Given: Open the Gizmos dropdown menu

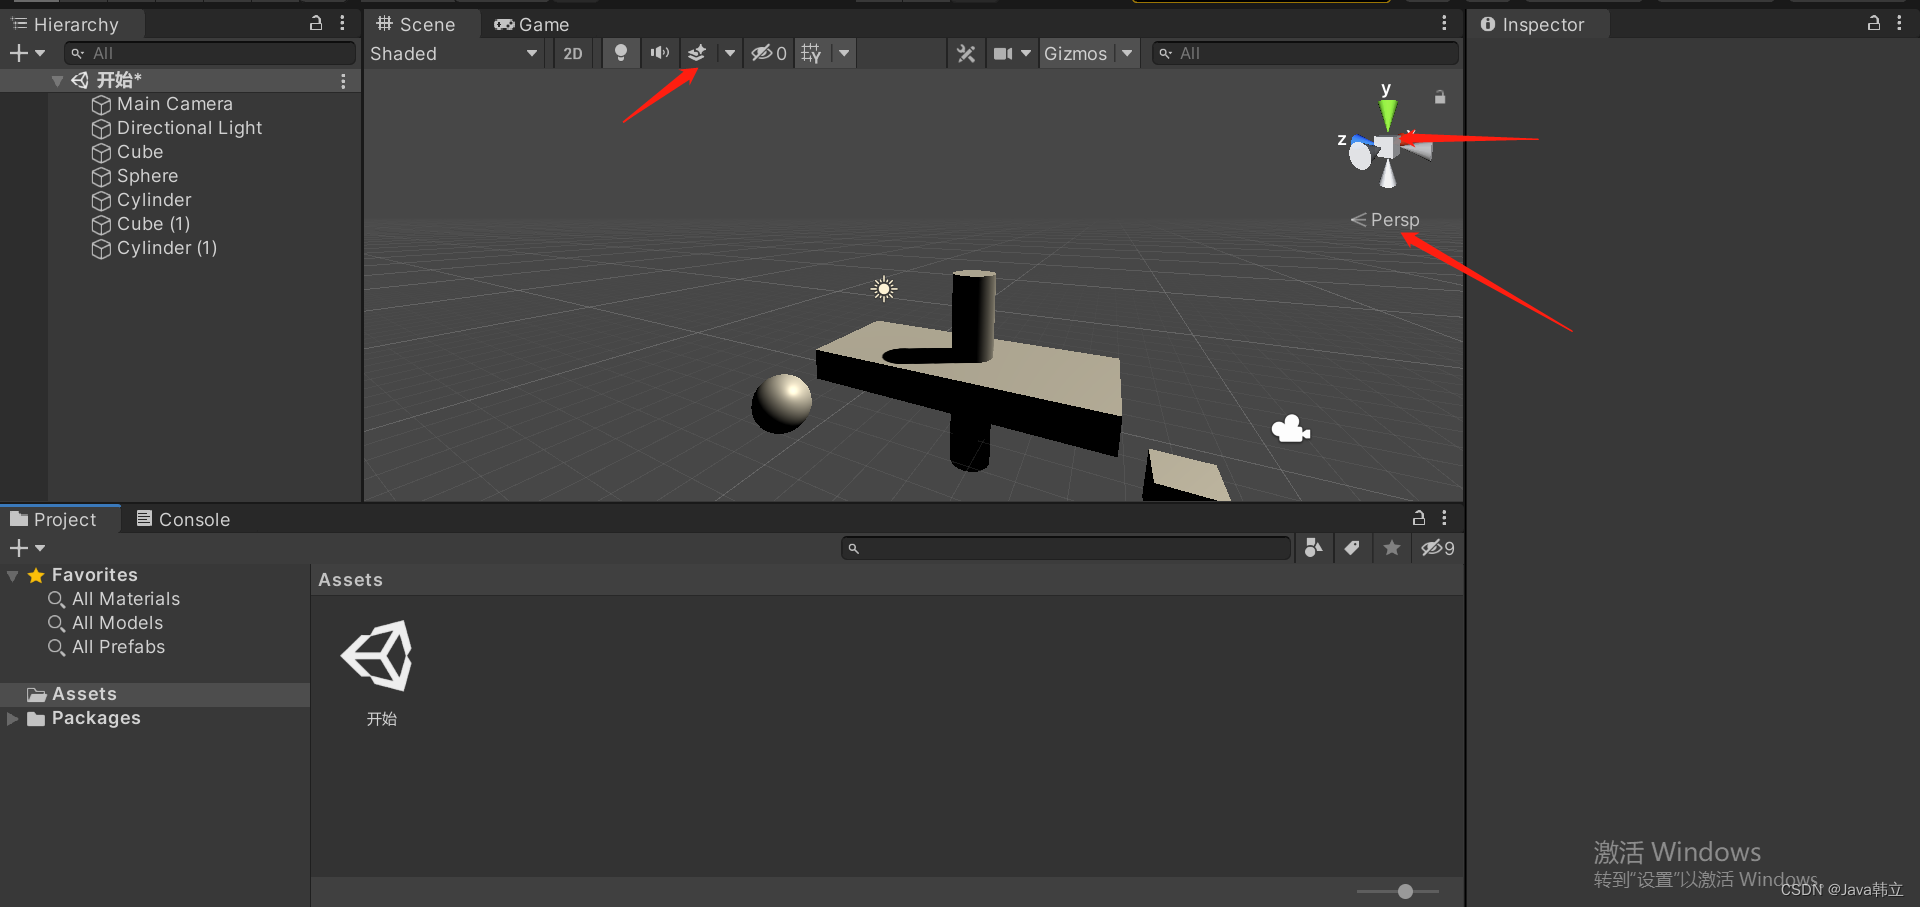Looking at the screenshot, I should pyautogui.click(x=1089, y=53).
